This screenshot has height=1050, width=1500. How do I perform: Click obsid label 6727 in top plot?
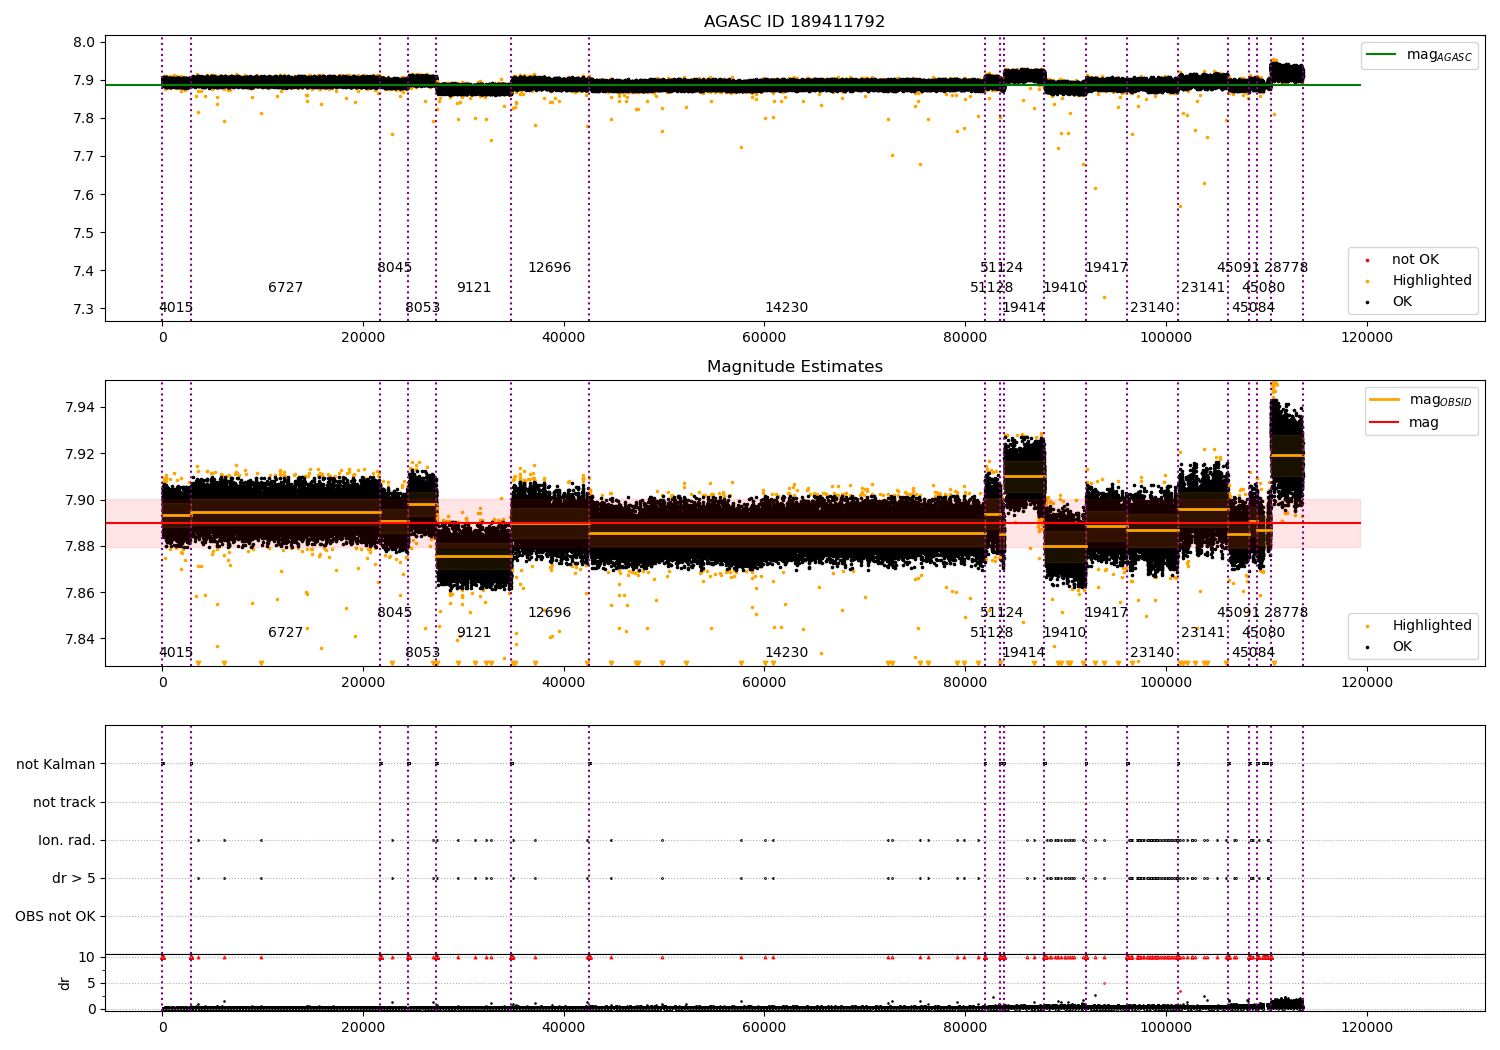tap(286, 288)
